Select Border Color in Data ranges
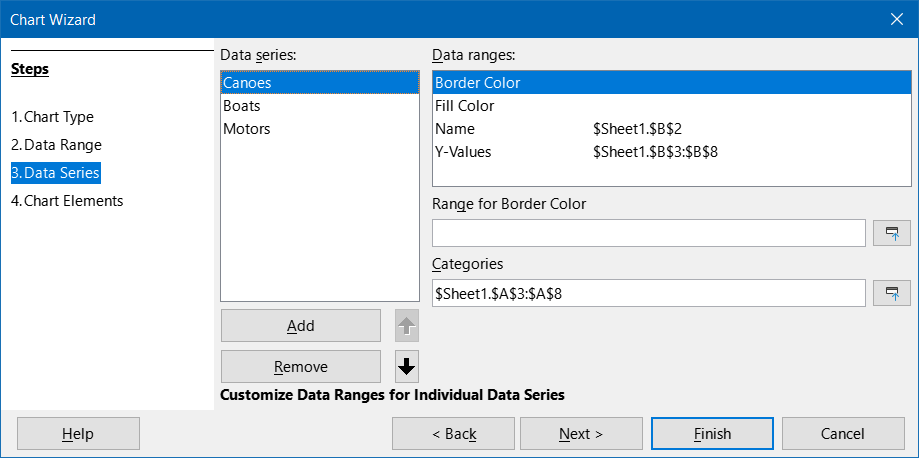Screen dimensions: 919x458 [672, 83]
